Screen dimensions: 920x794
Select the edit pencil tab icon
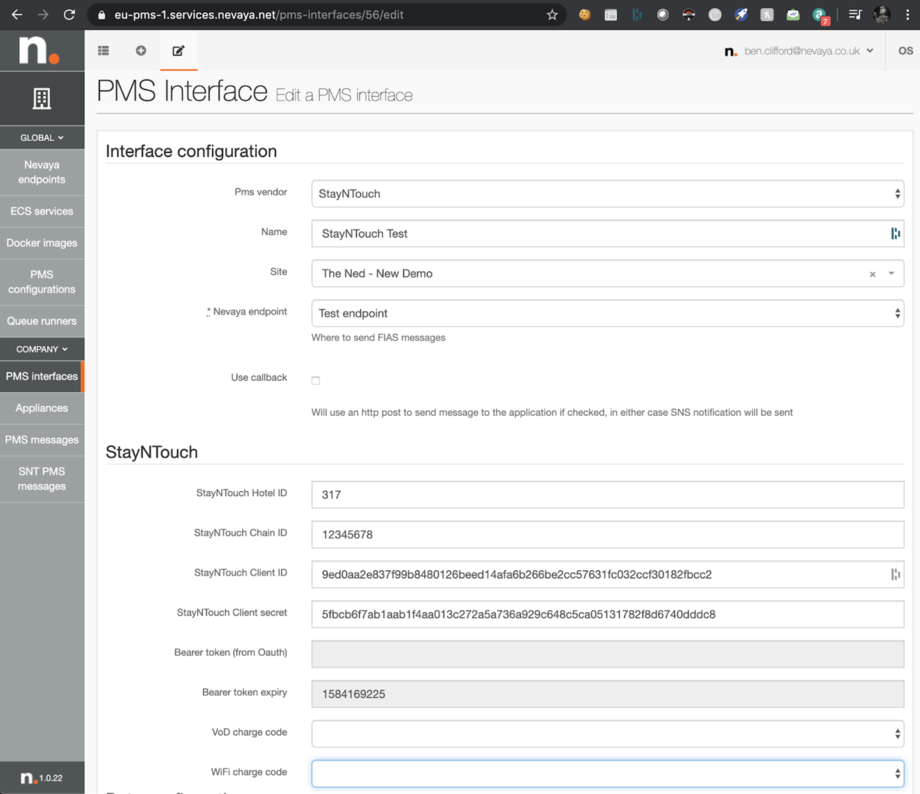click(178, 50)
